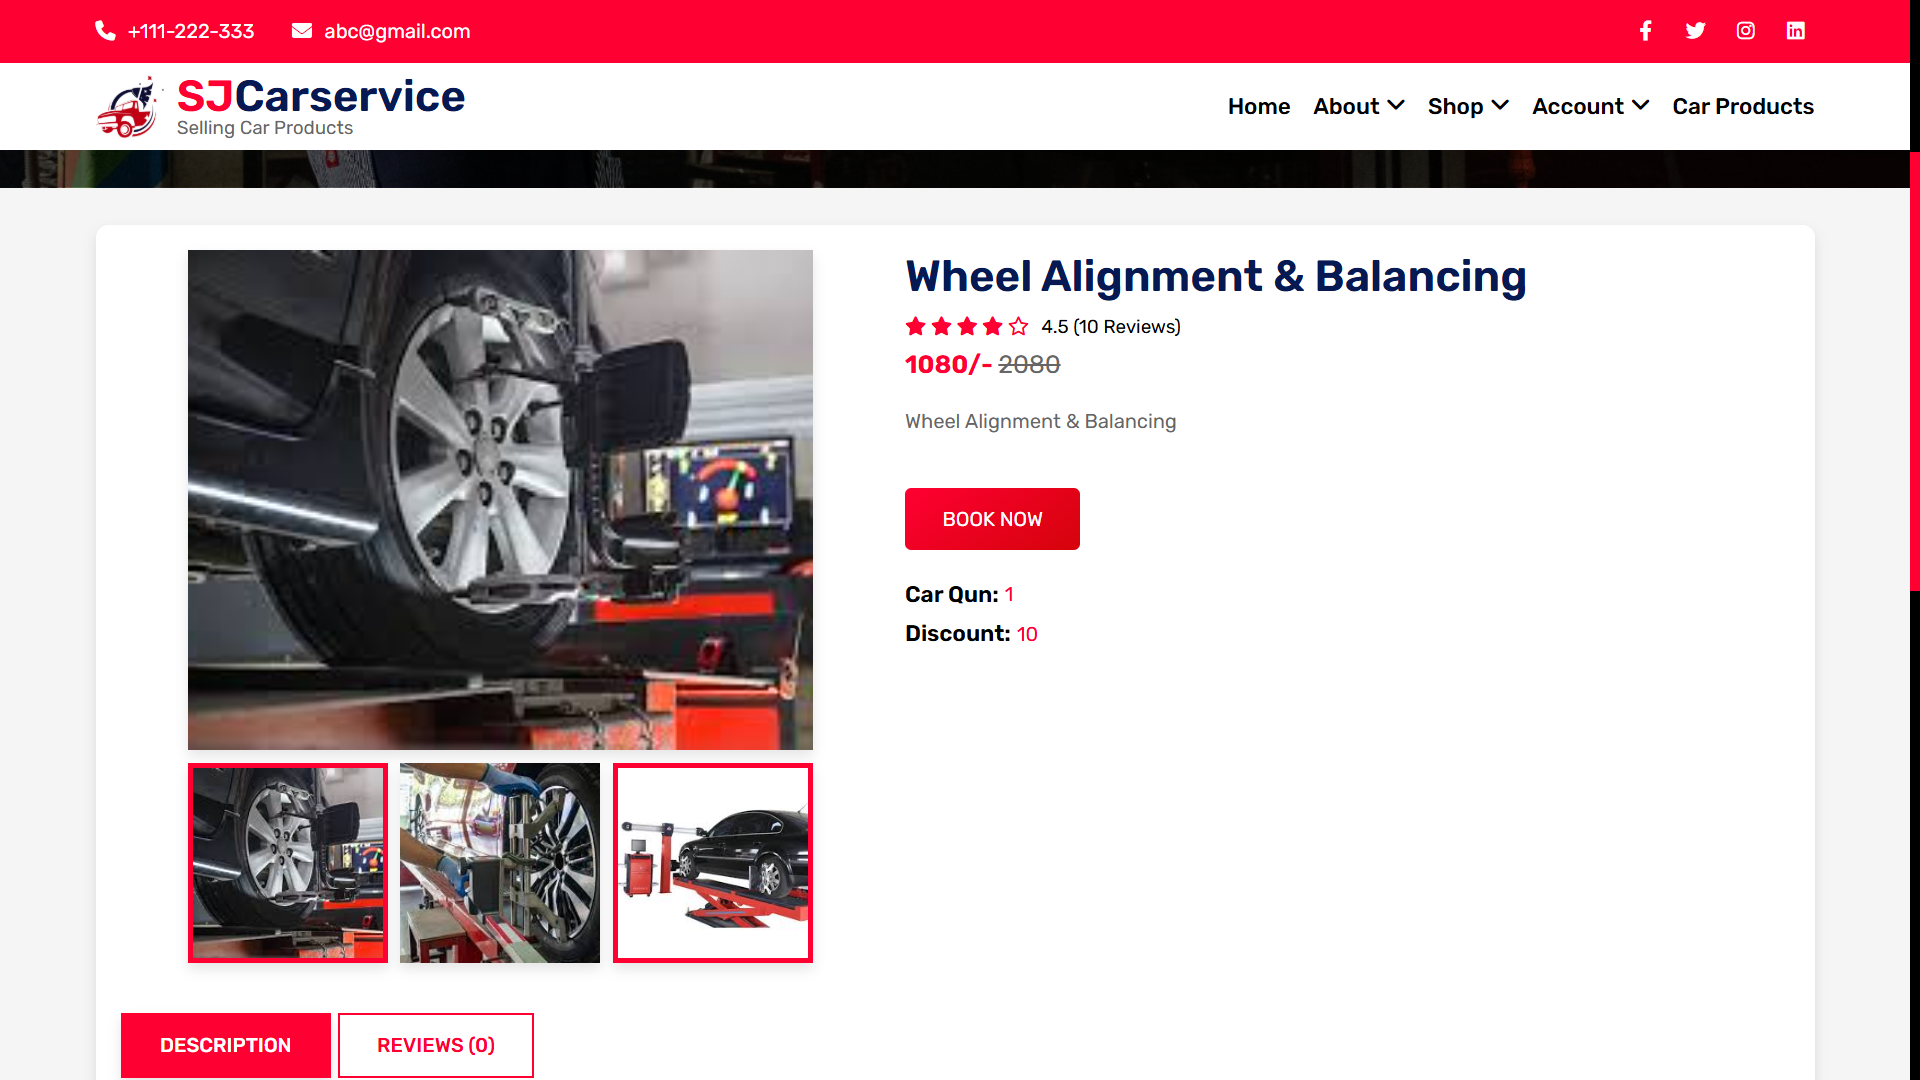Click the SJCarservice car logo

(129, 107)
